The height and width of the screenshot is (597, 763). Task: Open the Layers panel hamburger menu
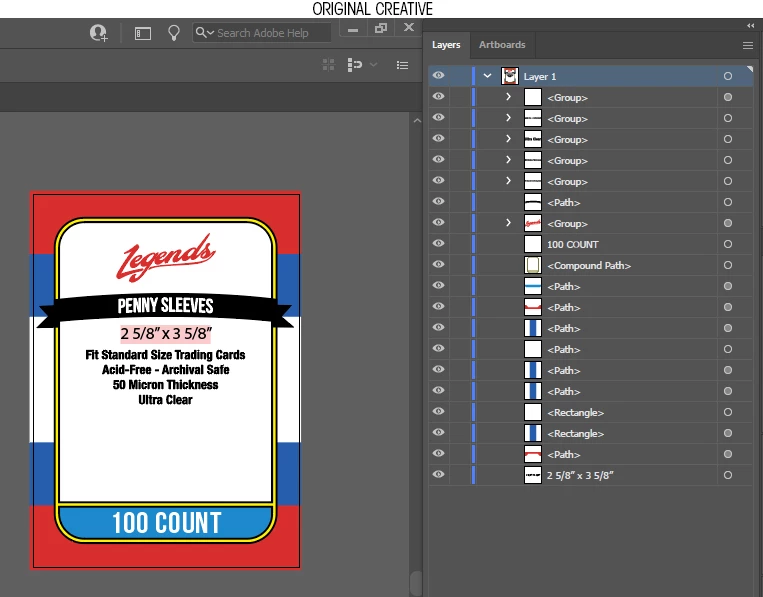pos(748,45)
